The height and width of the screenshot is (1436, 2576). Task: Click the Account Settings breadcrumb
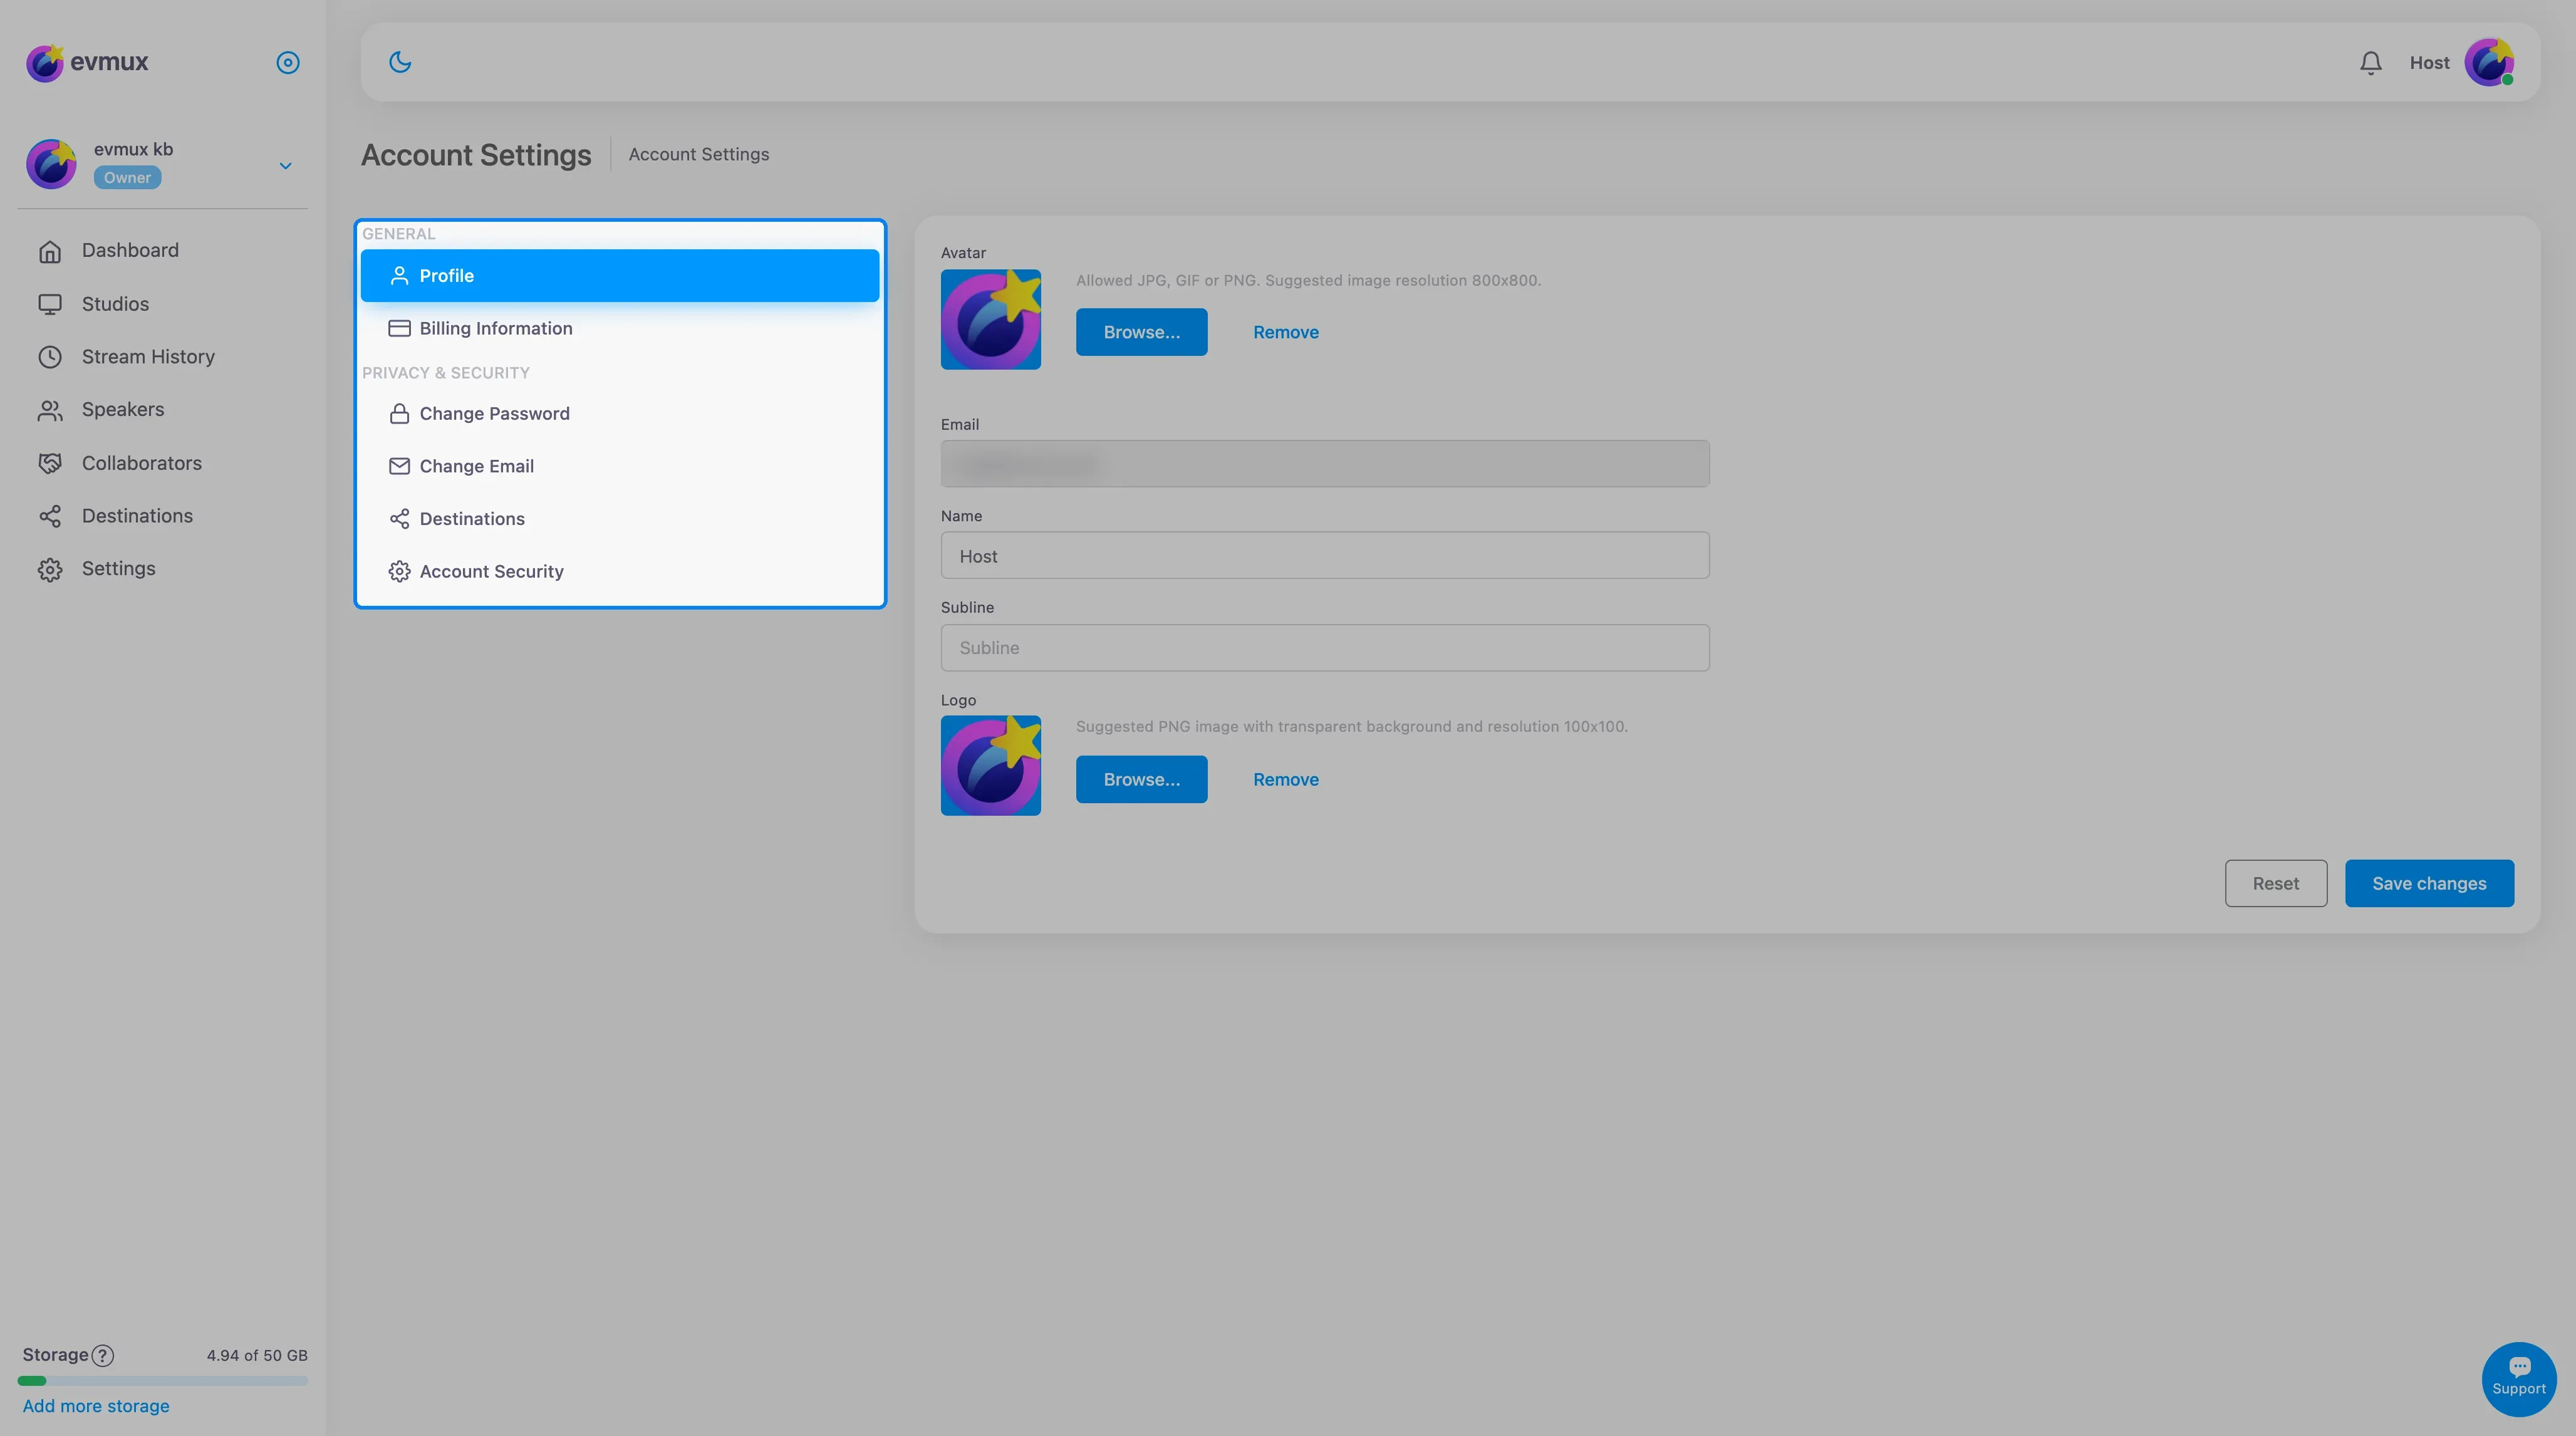point(698,154)
